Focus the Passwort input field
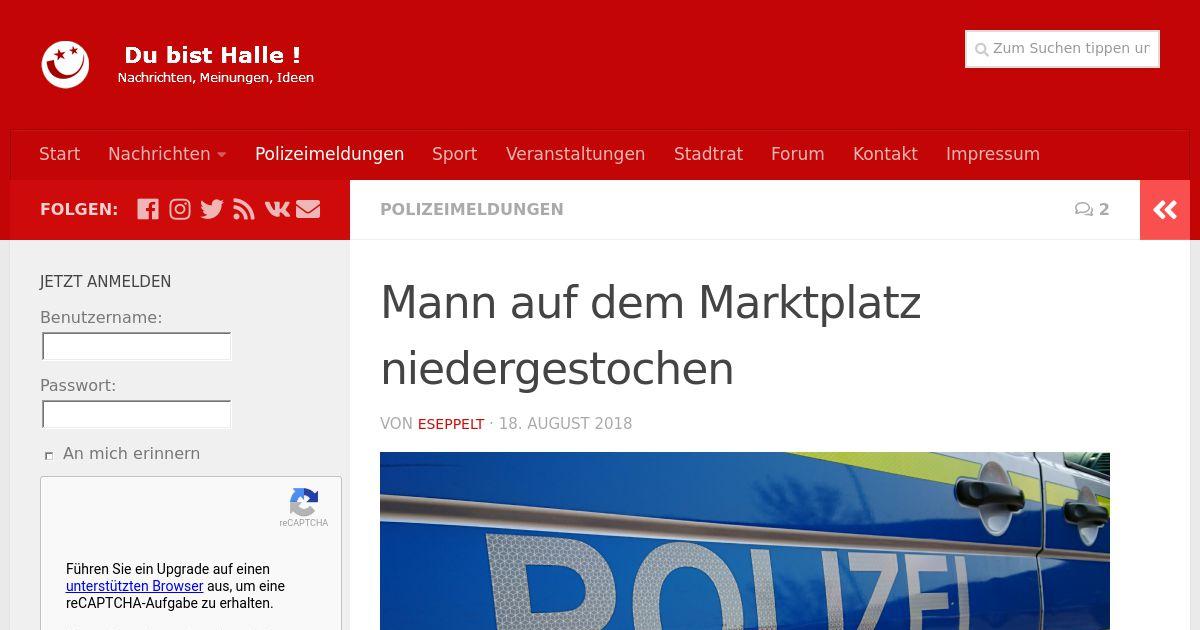Image resolution: width=1200 pixels, height=630 pixels. pyautogui.click(x=137, y=415)
